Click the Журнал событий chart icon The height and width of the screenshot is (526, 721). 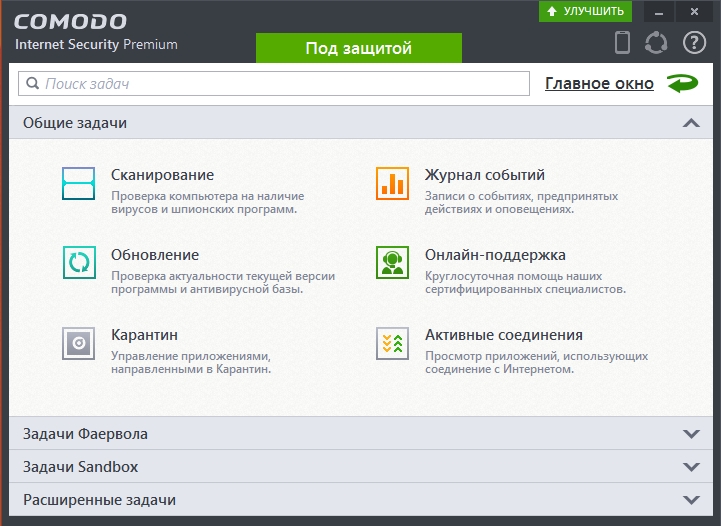(392, 183)
